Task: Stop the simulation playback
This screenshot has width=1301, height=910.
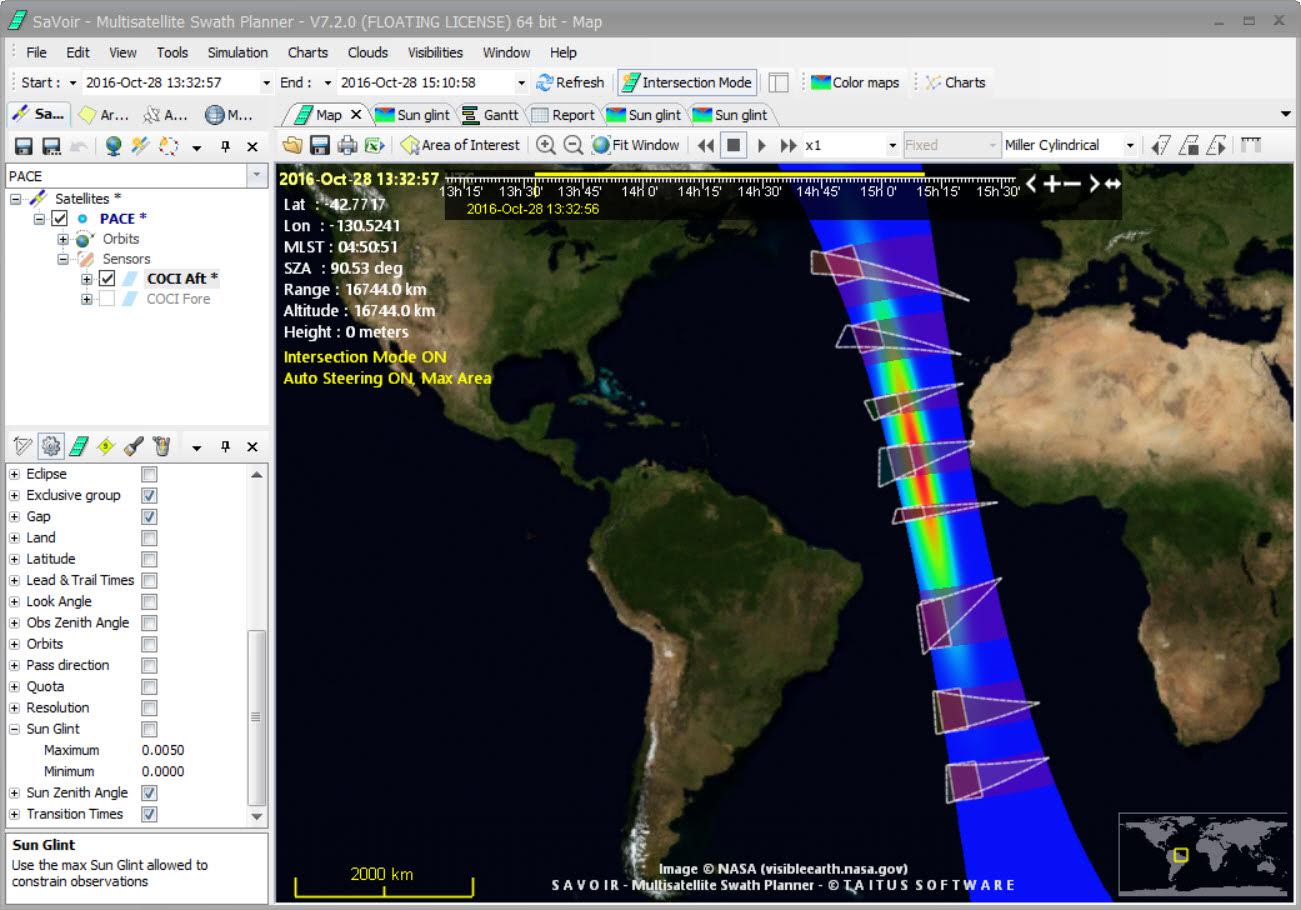Action: [x=733, y=146]
